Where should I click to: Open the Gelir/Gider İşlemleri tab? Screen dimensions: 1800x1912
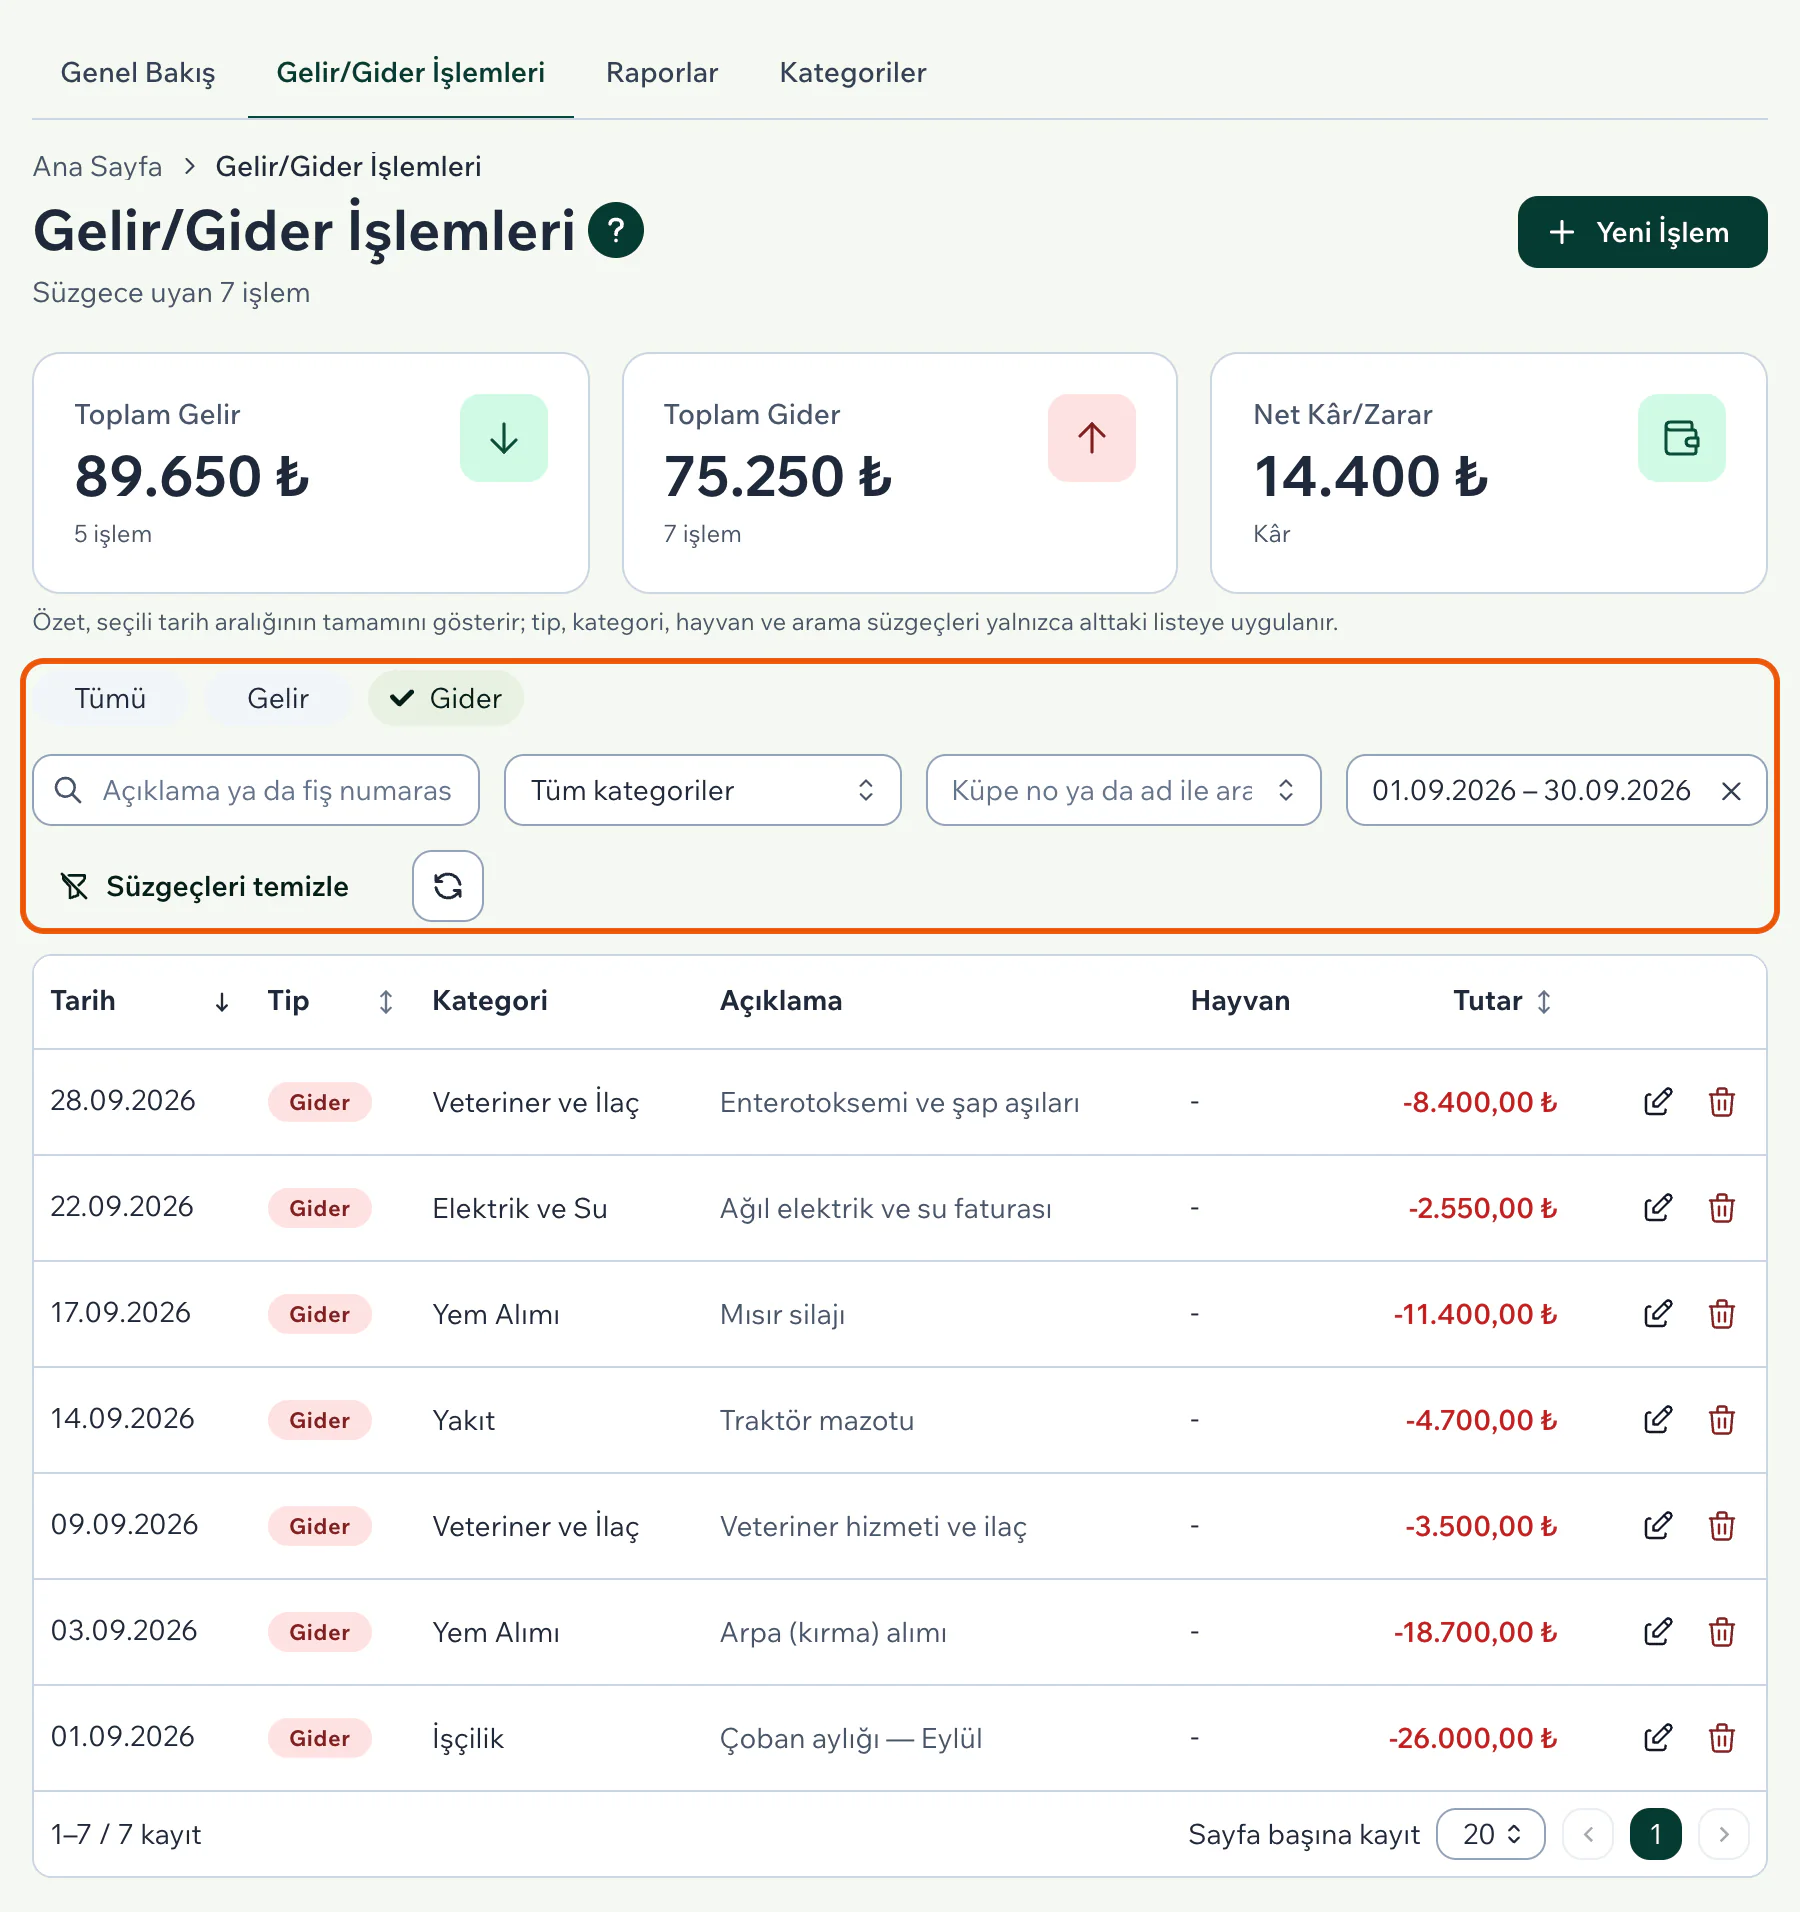pos(411,73)
